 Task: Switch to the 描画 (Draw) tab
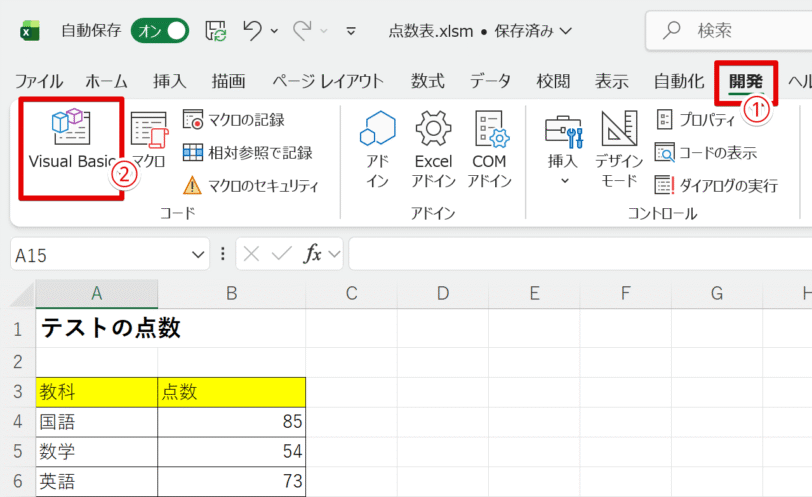tap(228, 81)
